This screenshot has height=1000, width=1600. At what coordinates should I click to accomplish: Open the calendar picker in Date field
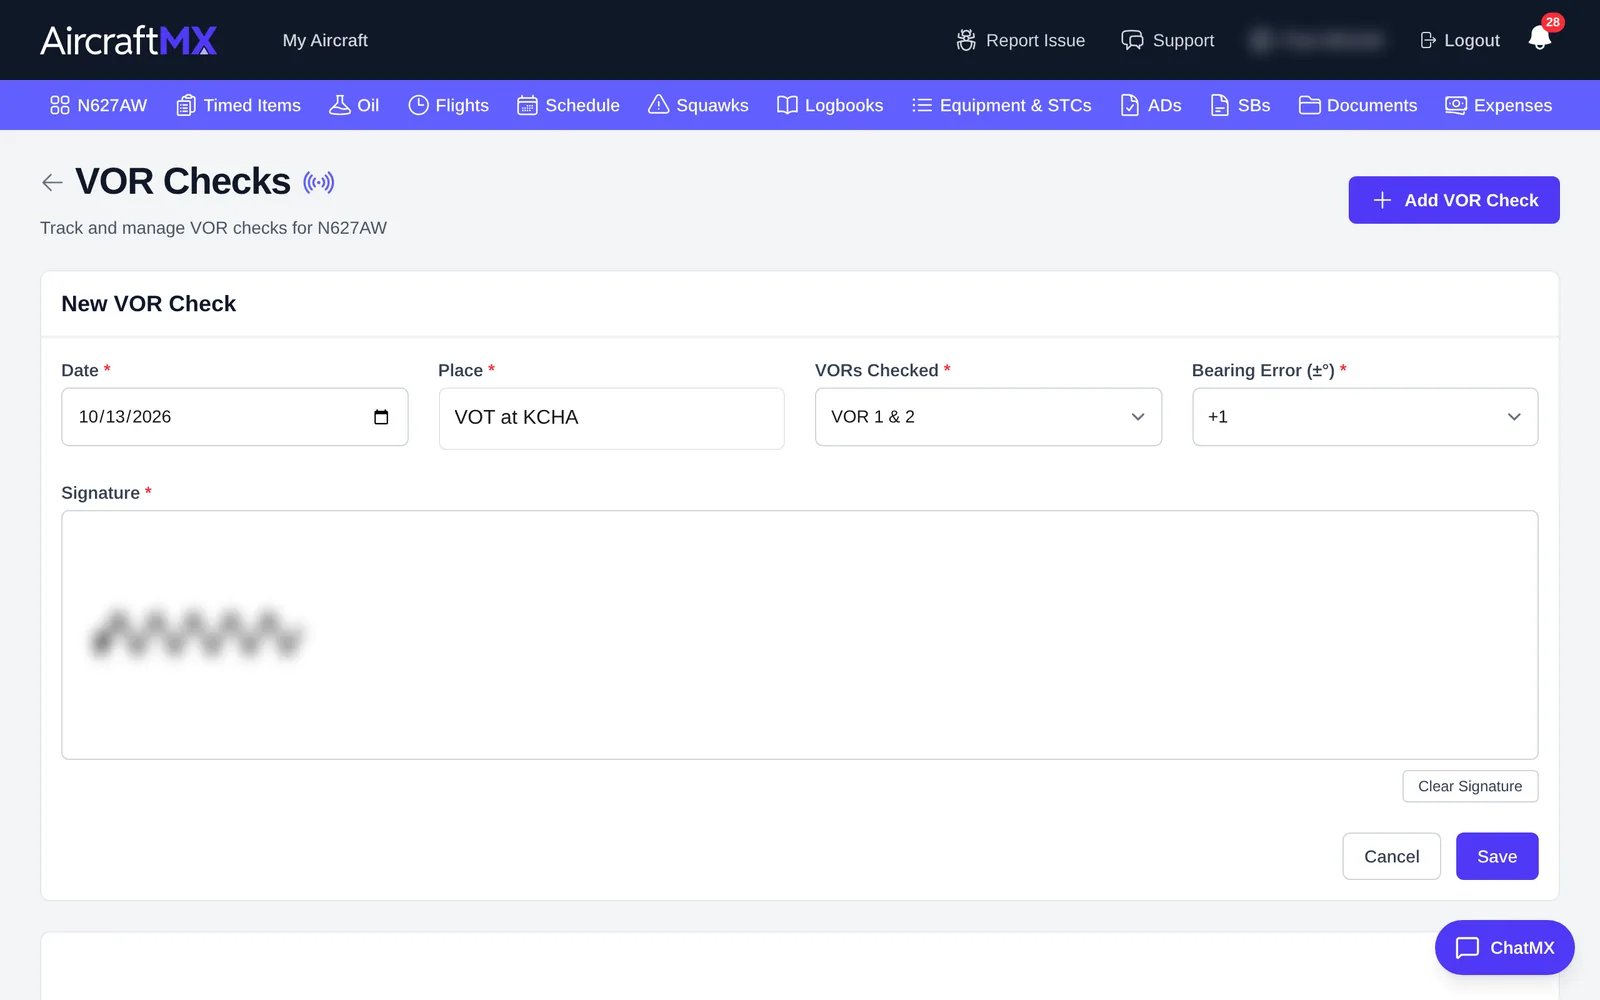381,417
